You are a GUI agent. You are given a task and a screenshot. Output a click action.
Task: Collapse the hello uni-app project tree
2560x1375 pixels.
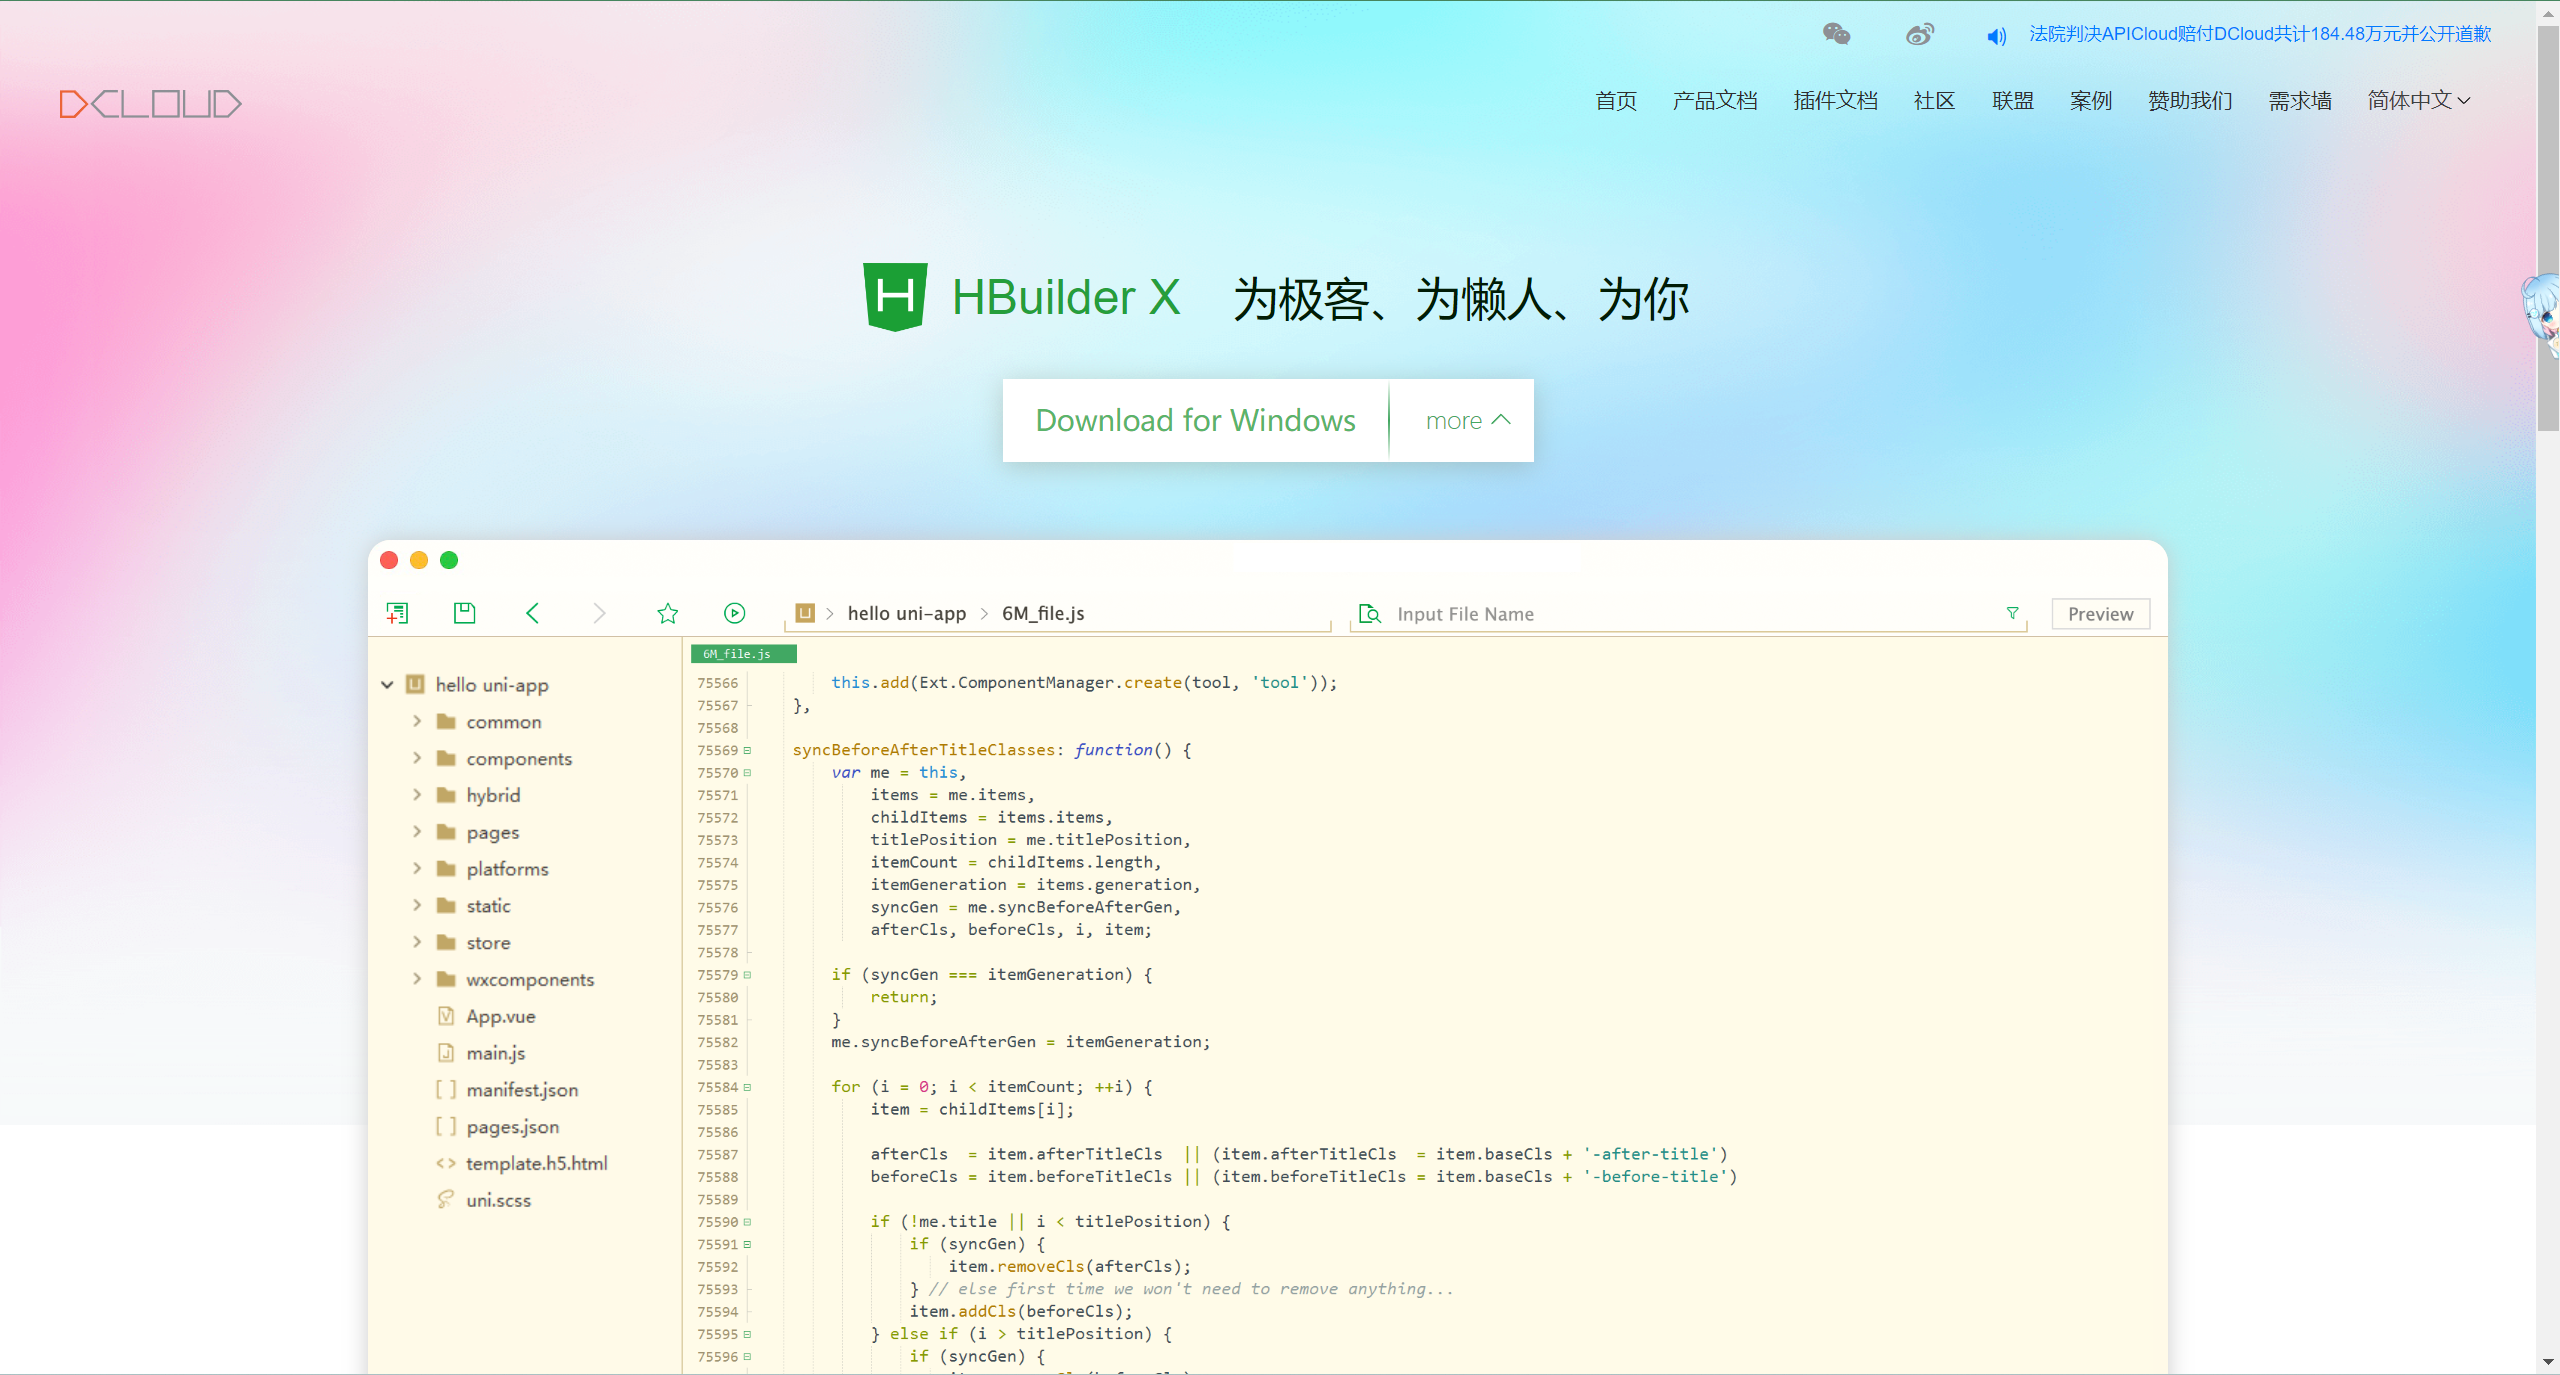387,685
